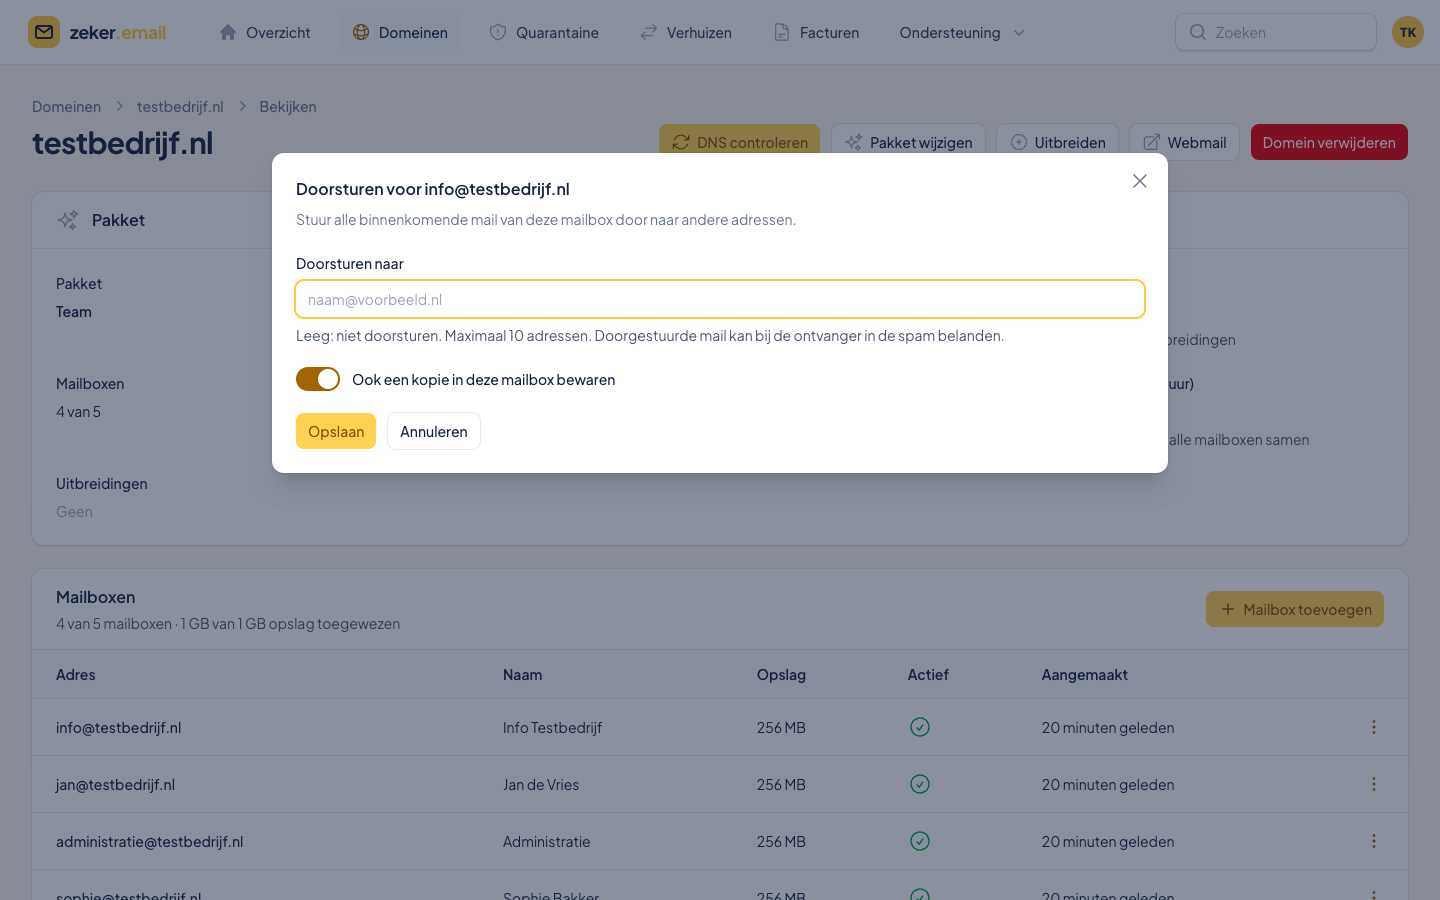Open row actions for info@testbedrijf.nl
Viewport: 1440px width, 900px height.
[1374, 727]
